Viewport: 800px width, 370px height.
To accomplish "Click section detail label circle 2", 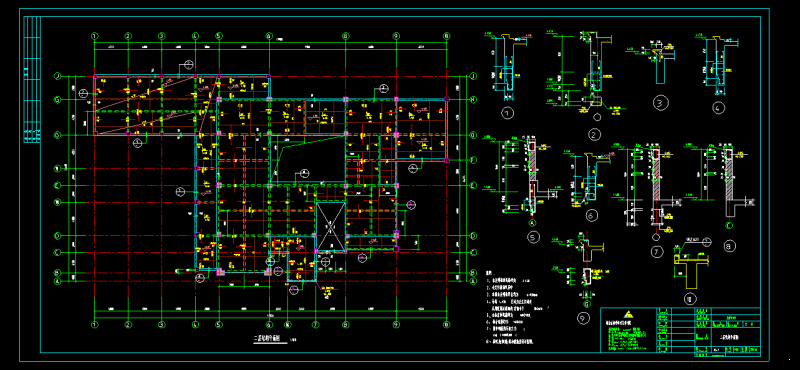I will coord(594,135).
